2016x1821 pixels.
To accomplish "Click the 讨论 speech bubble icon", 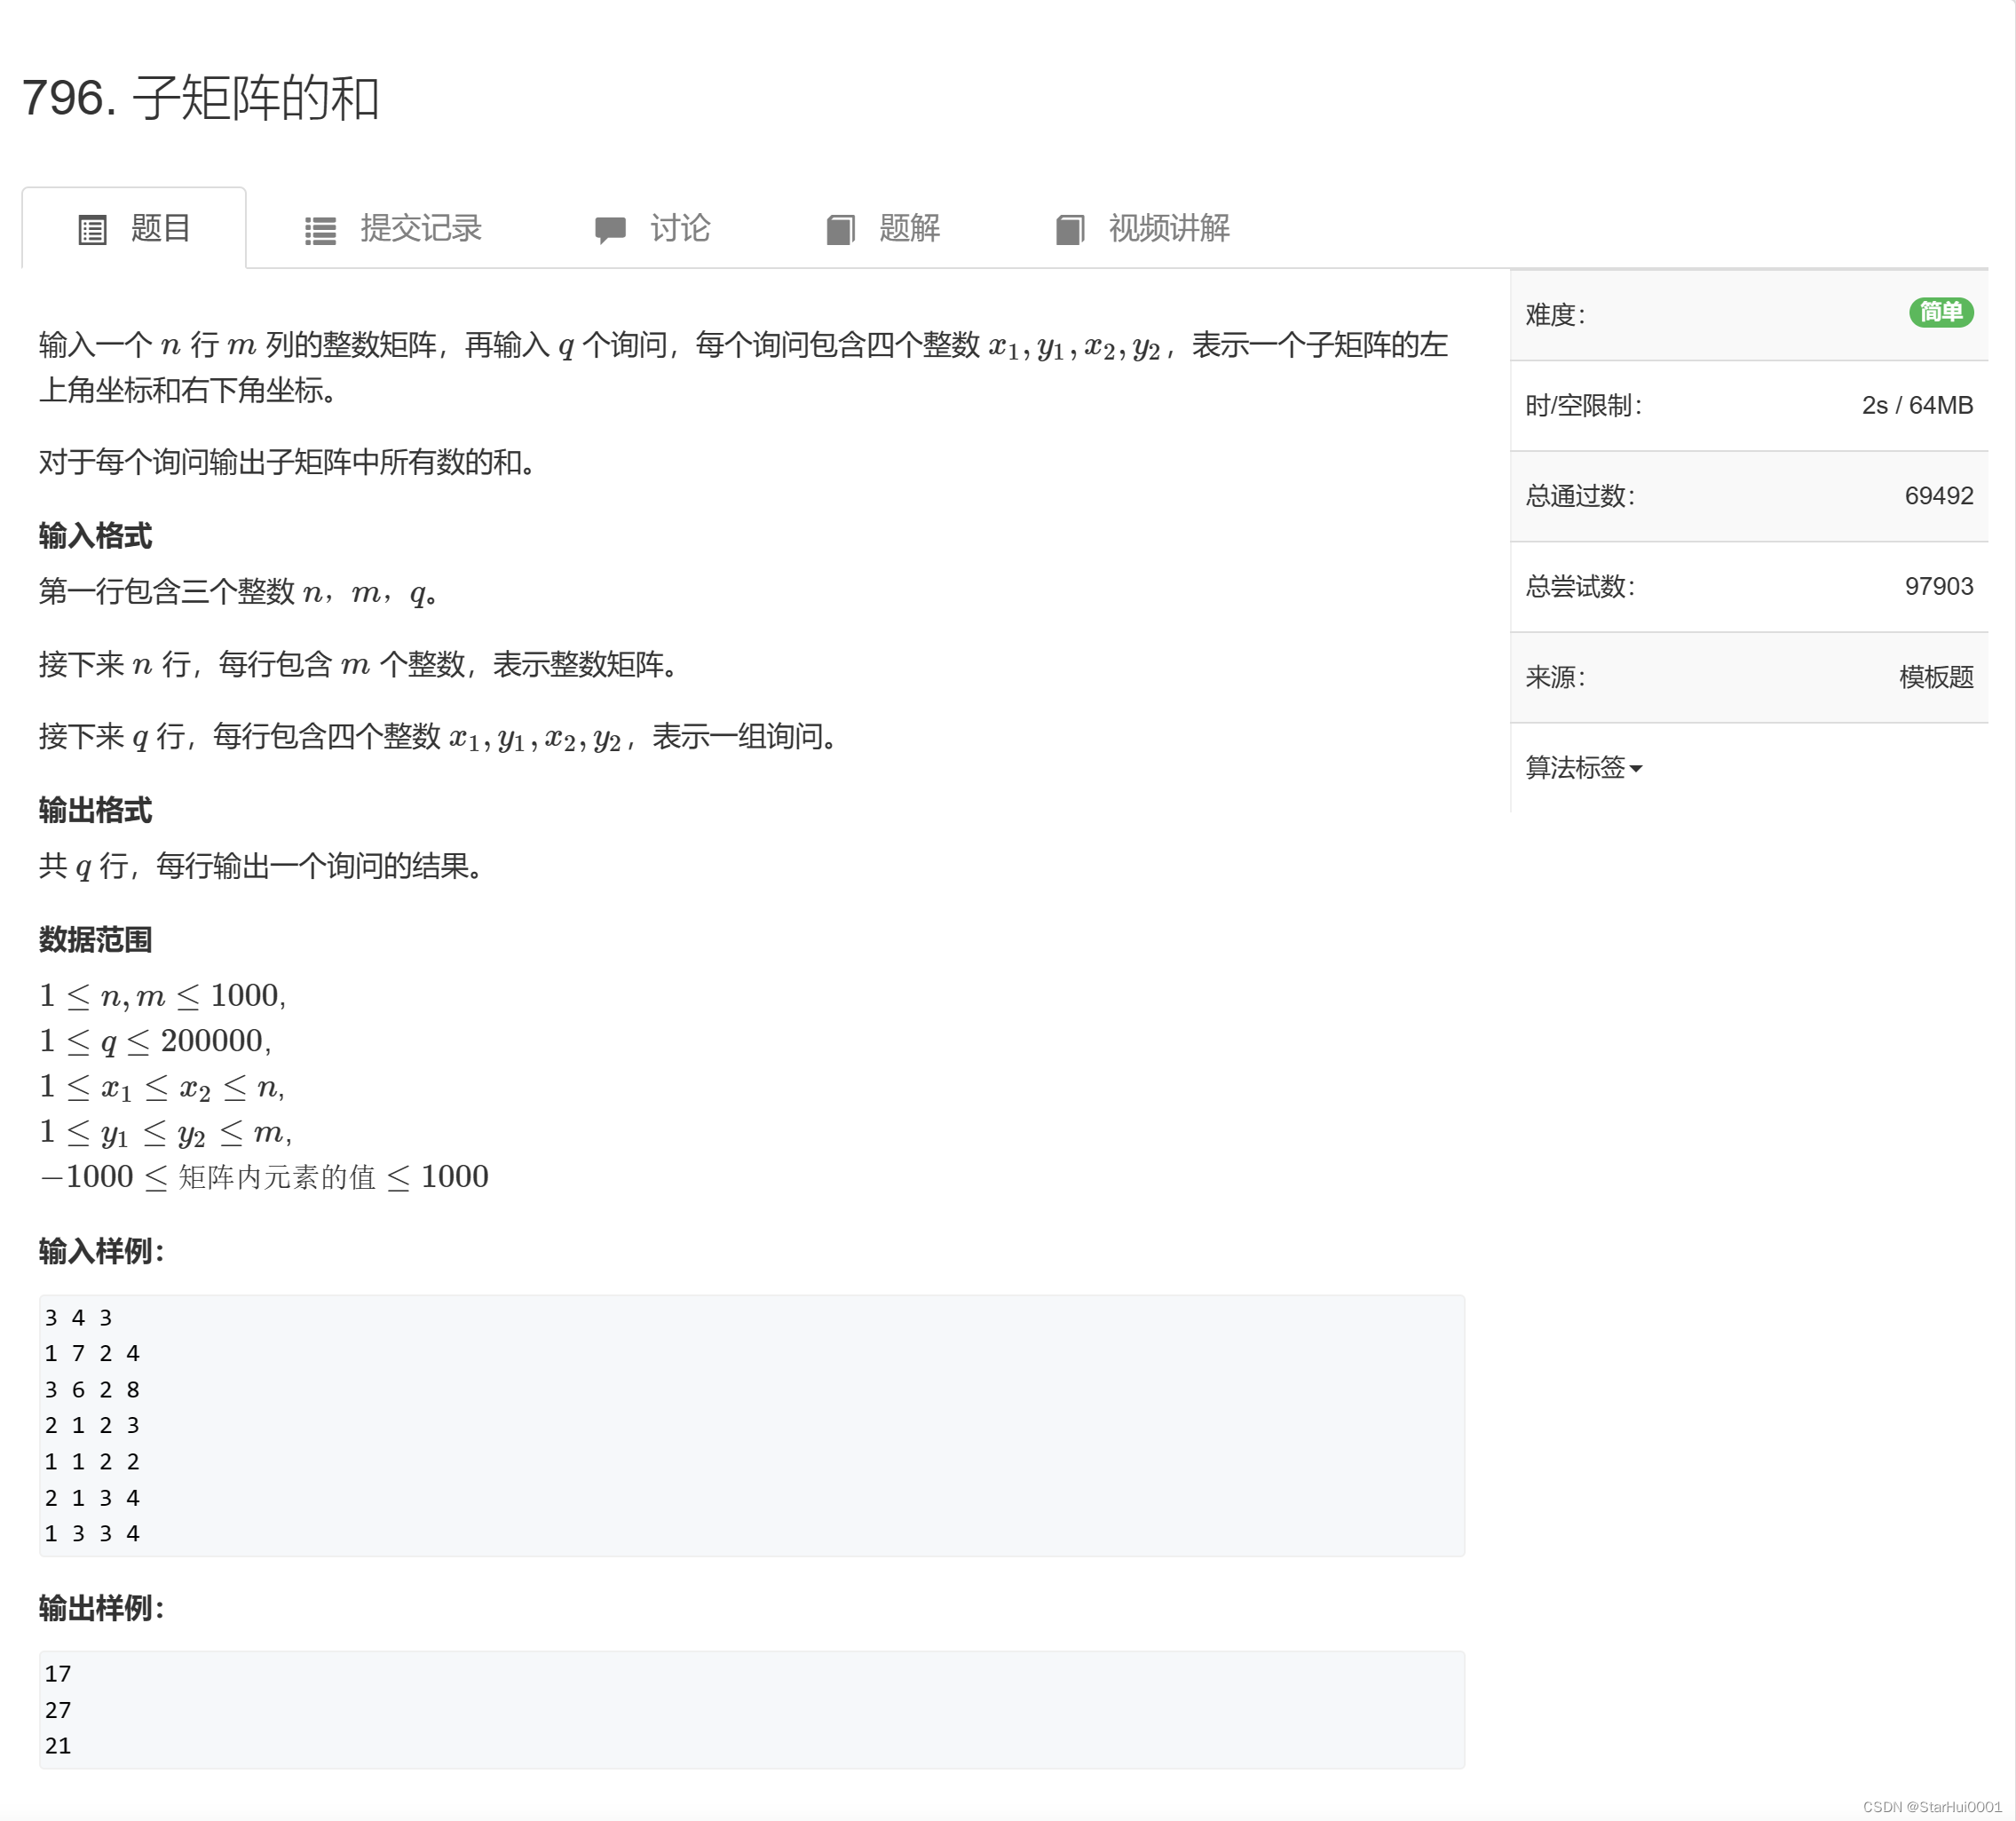I will 610,229.
